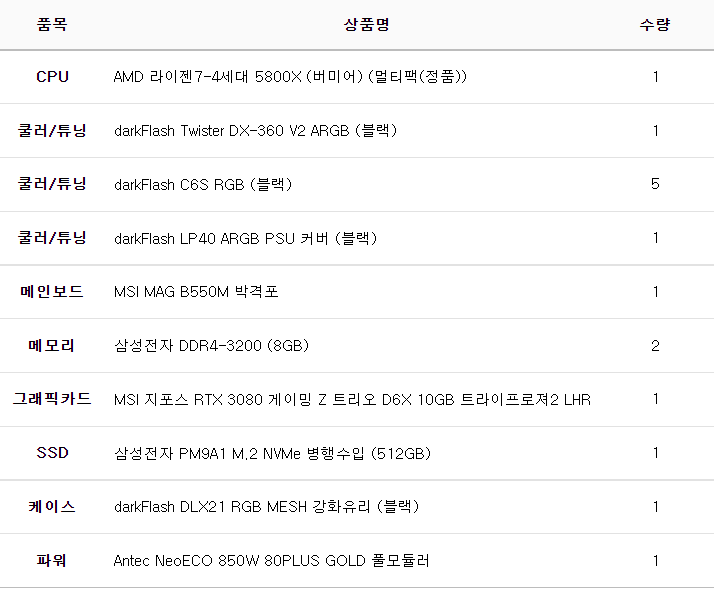Click 삼성전자 PM9A1 M.2 NVMe item
714x589 pixels.
(x=272, y=453)
